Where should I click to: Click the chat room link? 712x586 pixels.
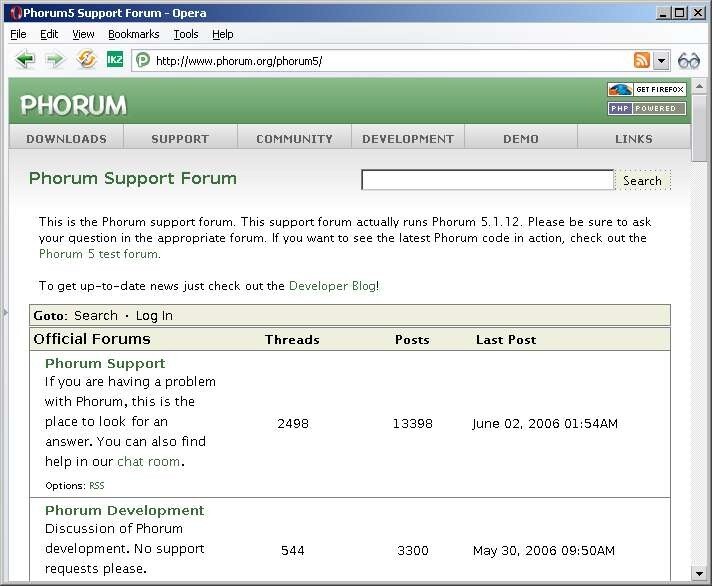click(x=148, y=462)
